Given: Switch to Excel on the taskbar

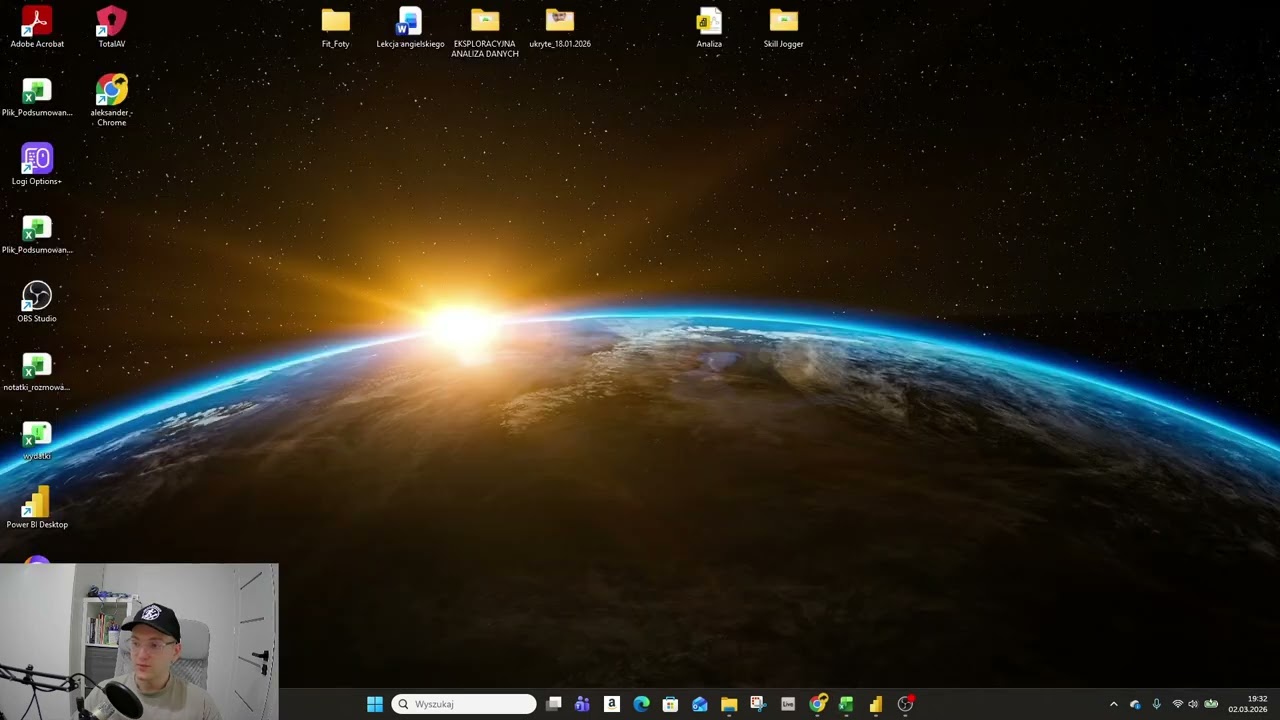Looking at the screenshot, I should (x=846, y=704).
